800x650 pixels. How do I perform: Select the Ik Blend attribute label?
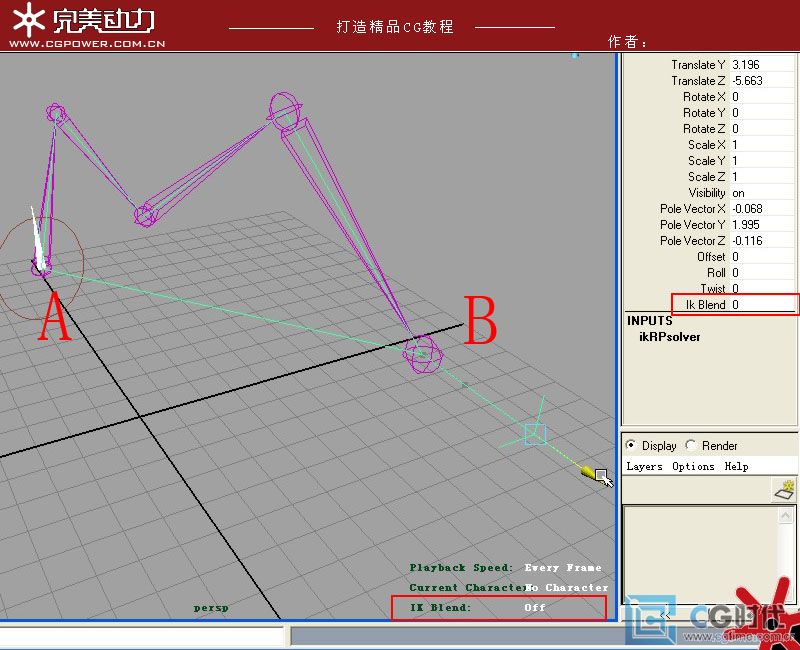tap(706, 305)
